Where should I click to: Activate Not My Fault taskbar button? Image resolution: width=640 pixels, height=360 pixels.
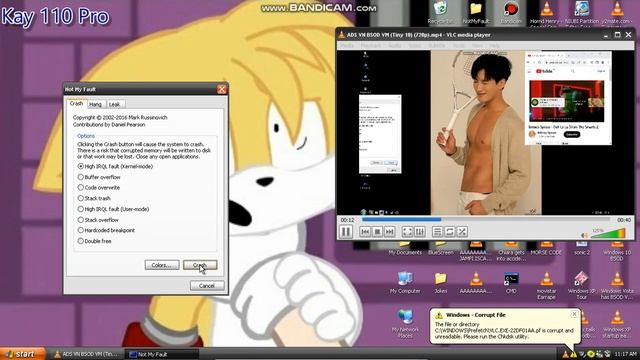click(x=162, y=354)
